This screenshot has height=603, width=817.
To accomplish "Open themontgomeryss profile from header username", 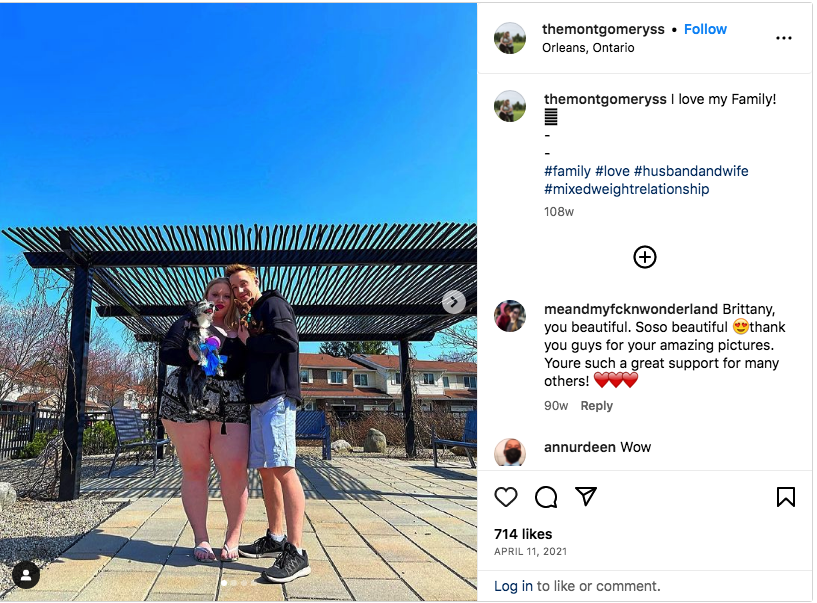I will click(603, 29).
